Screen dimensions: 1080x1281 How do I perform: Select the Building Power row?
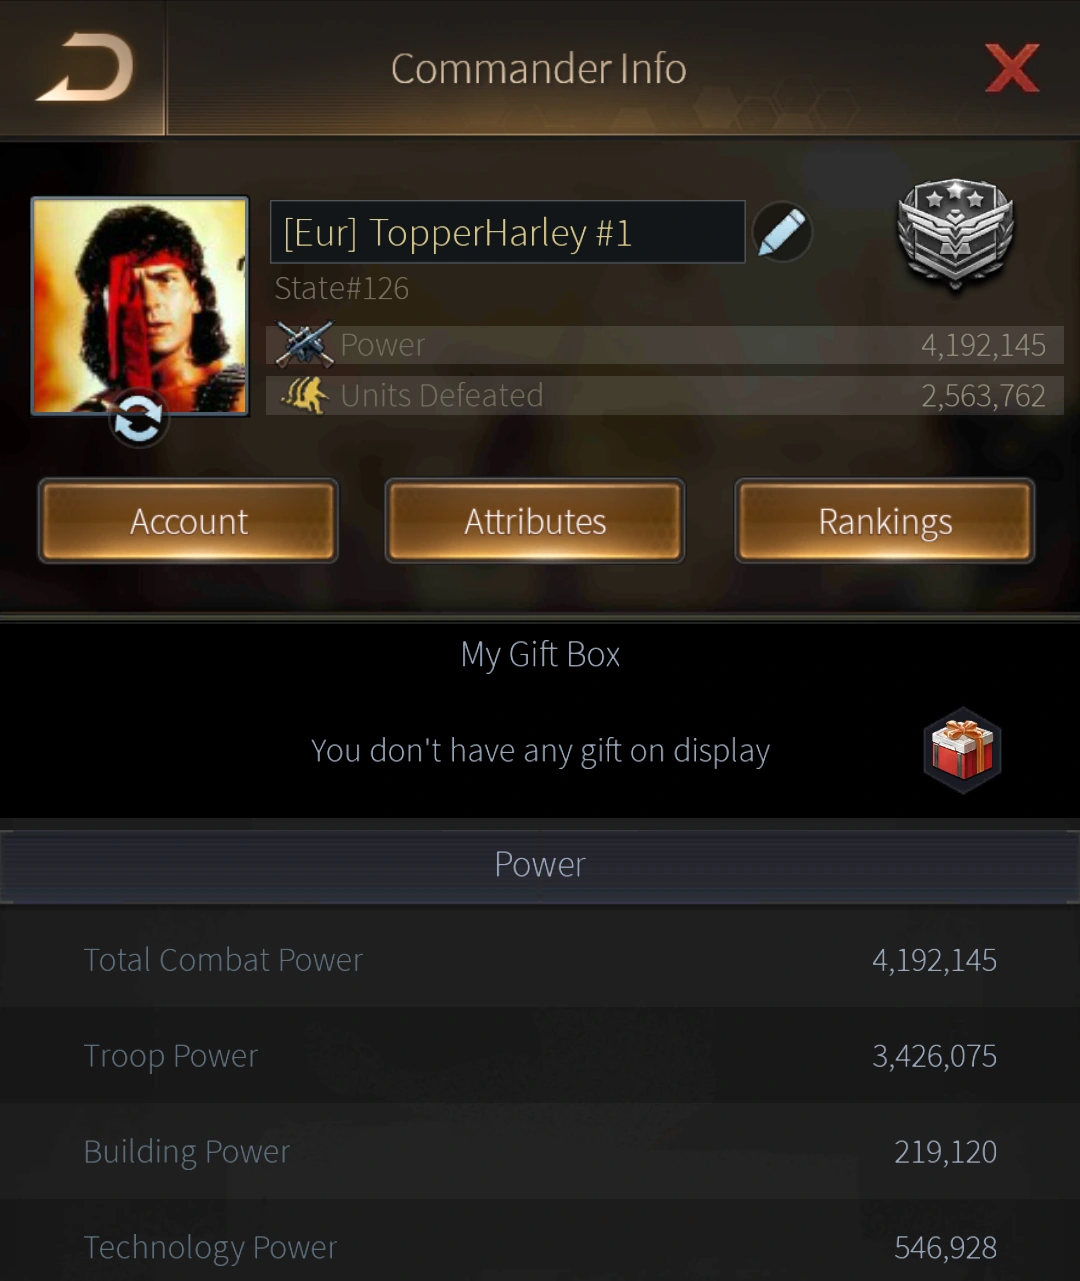(x=540, y=1152)
